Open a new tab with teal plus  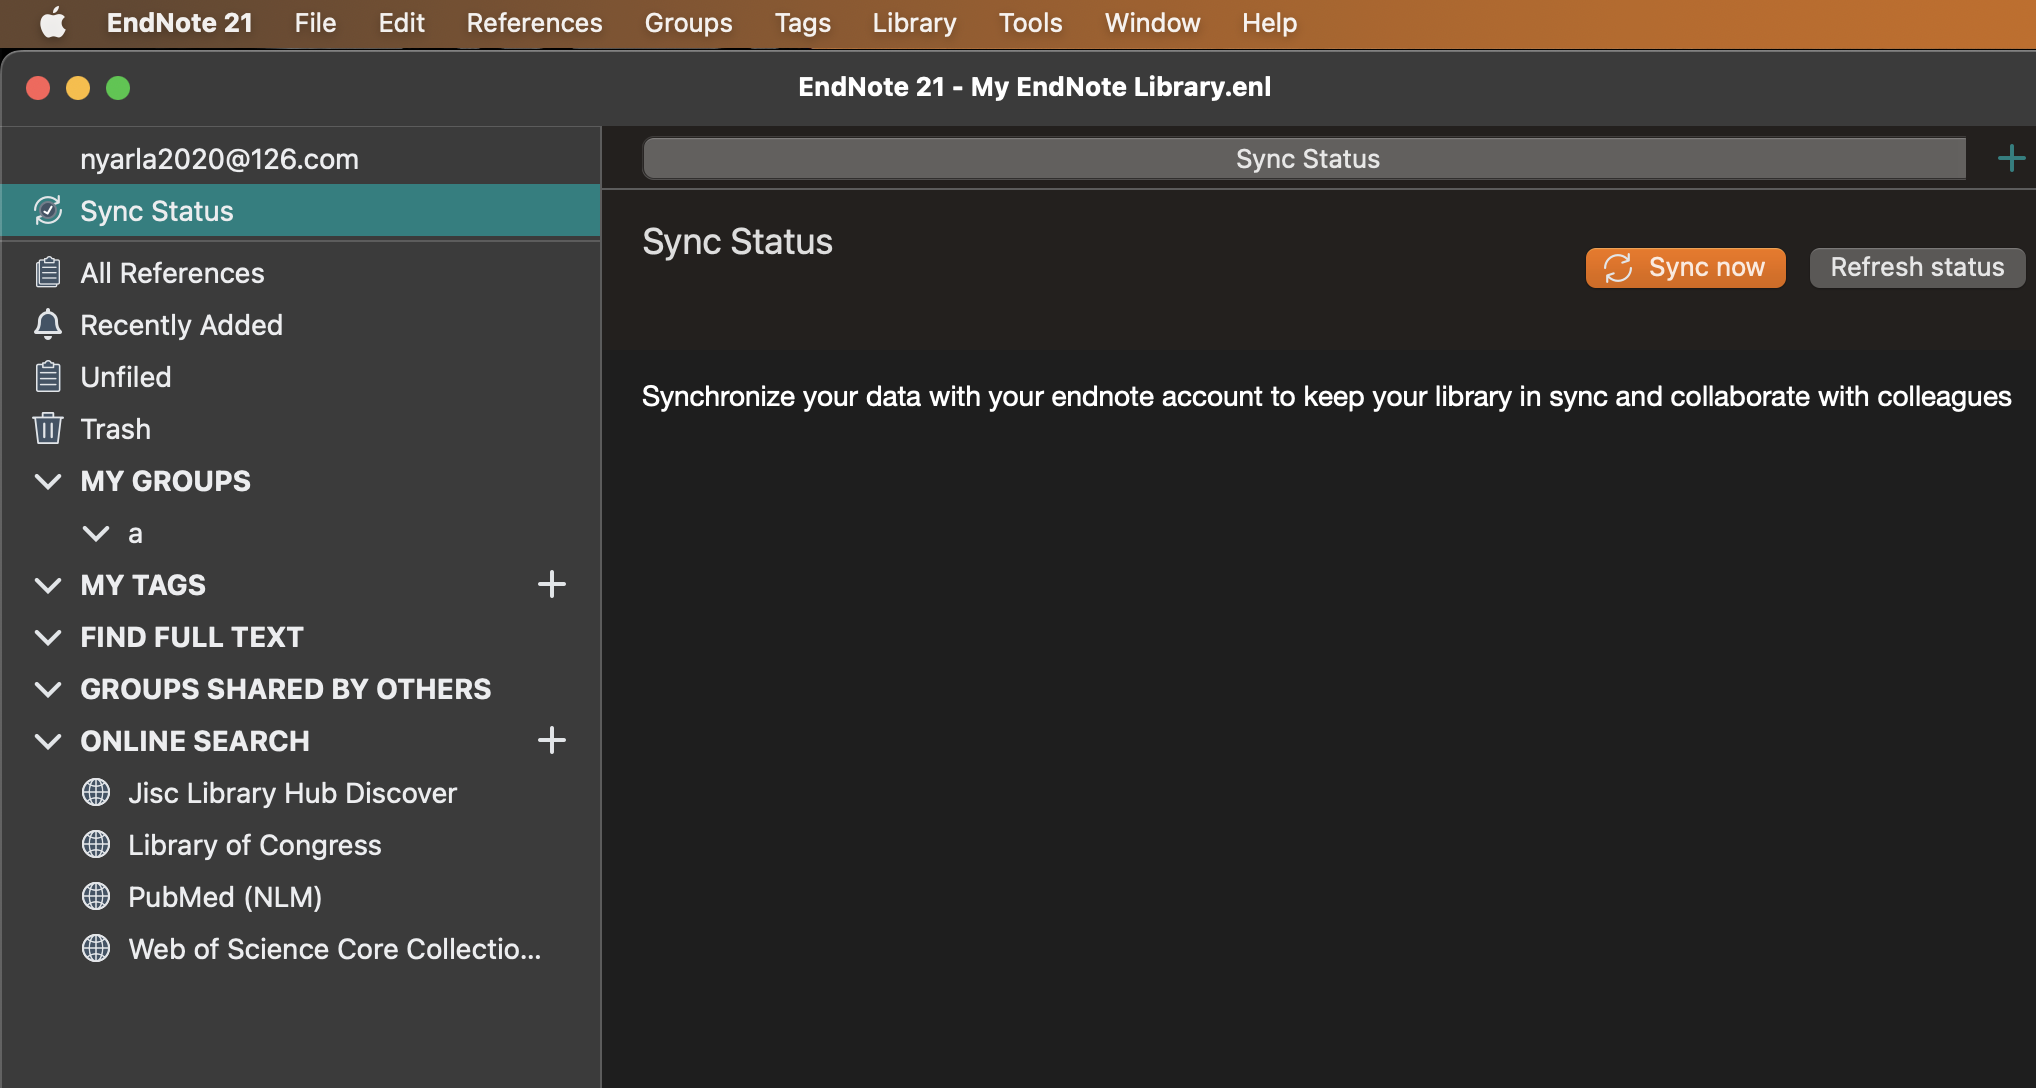point(2010,159)
